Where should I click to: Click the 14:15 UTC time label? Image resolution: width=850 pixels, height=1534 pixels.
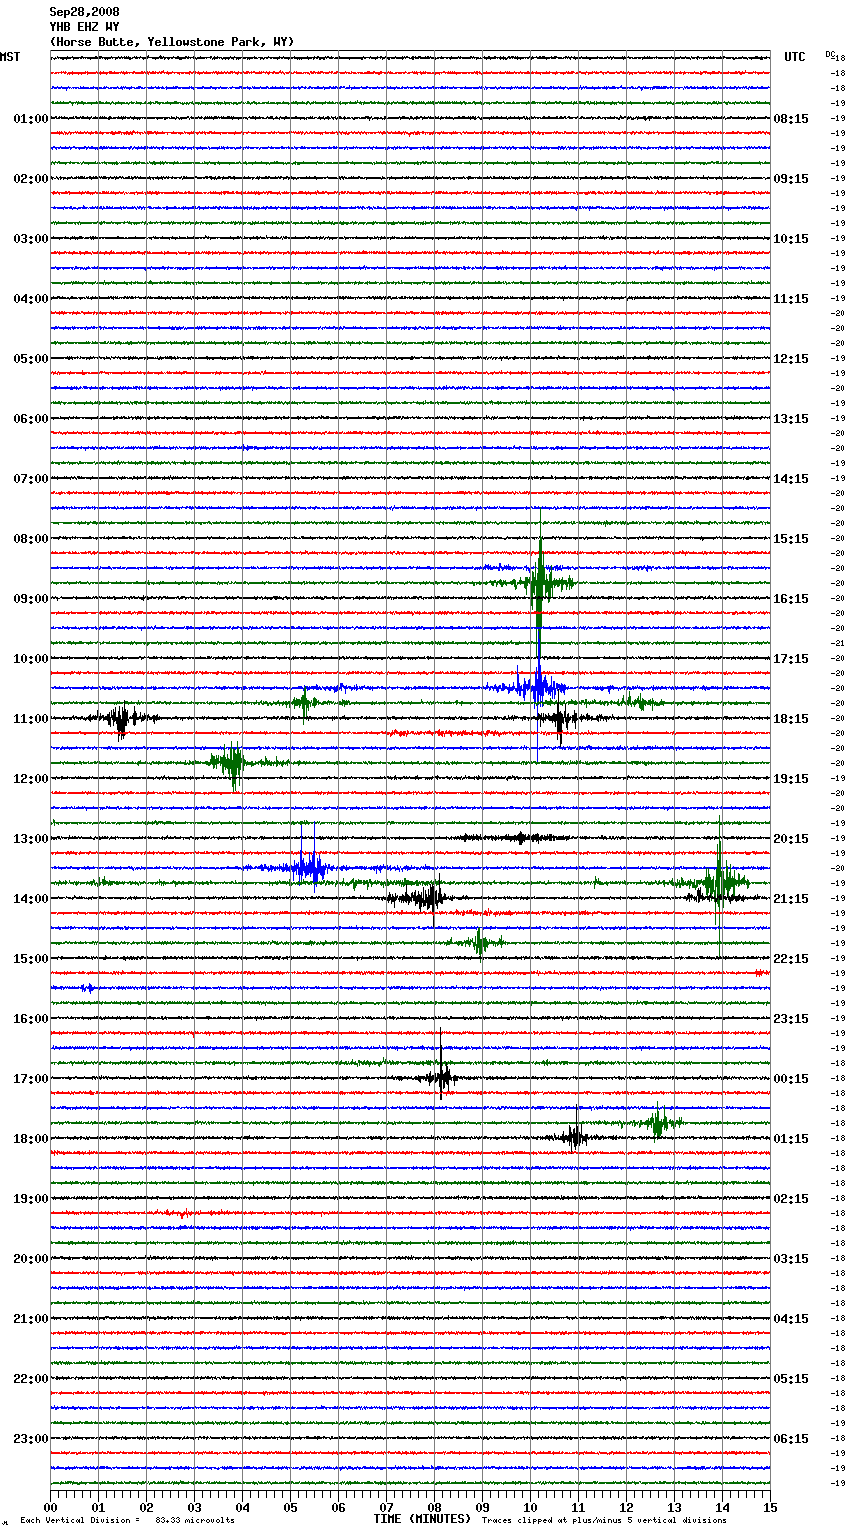[791, 479]
